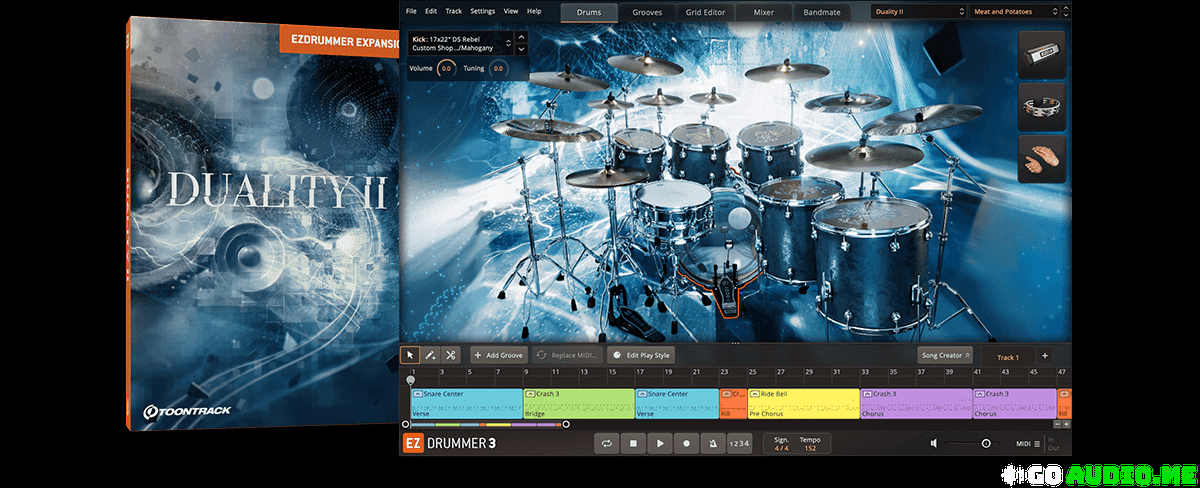Open power hand icon on Ride Bell block
This screenshot has height=488, width=1200.
[x=755, y=394]
